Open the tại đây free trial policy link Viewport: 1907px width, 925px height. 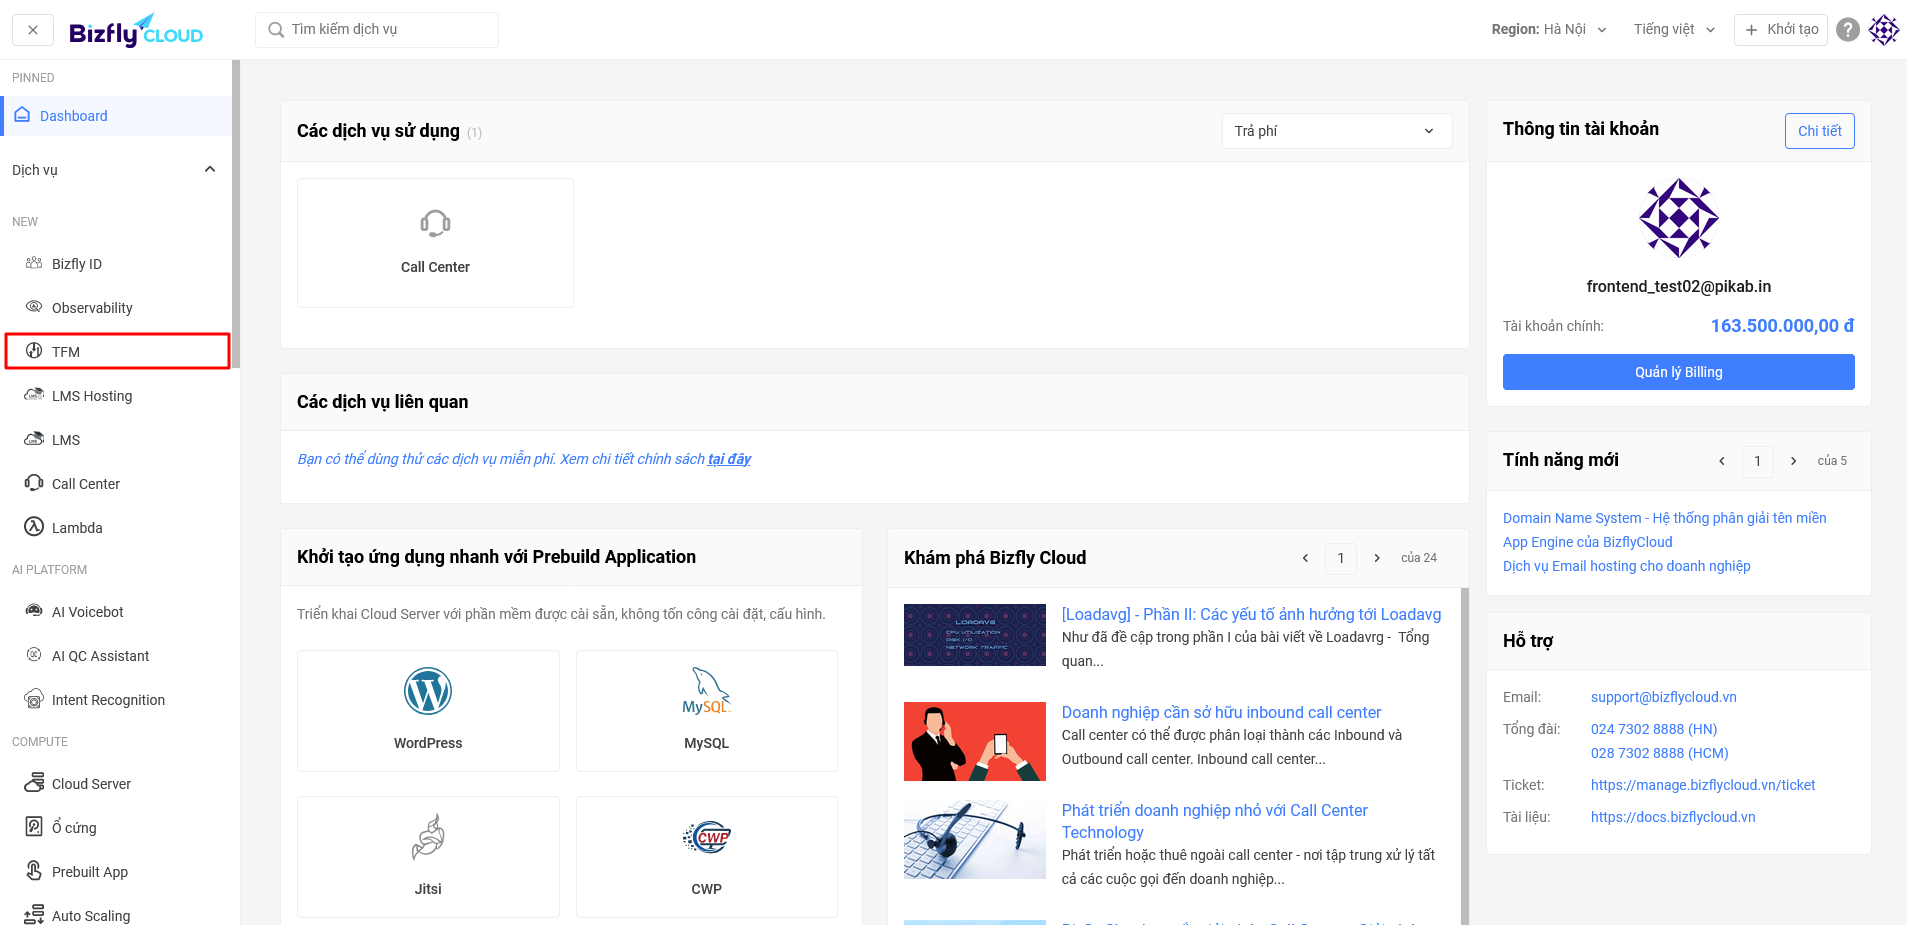729,459
